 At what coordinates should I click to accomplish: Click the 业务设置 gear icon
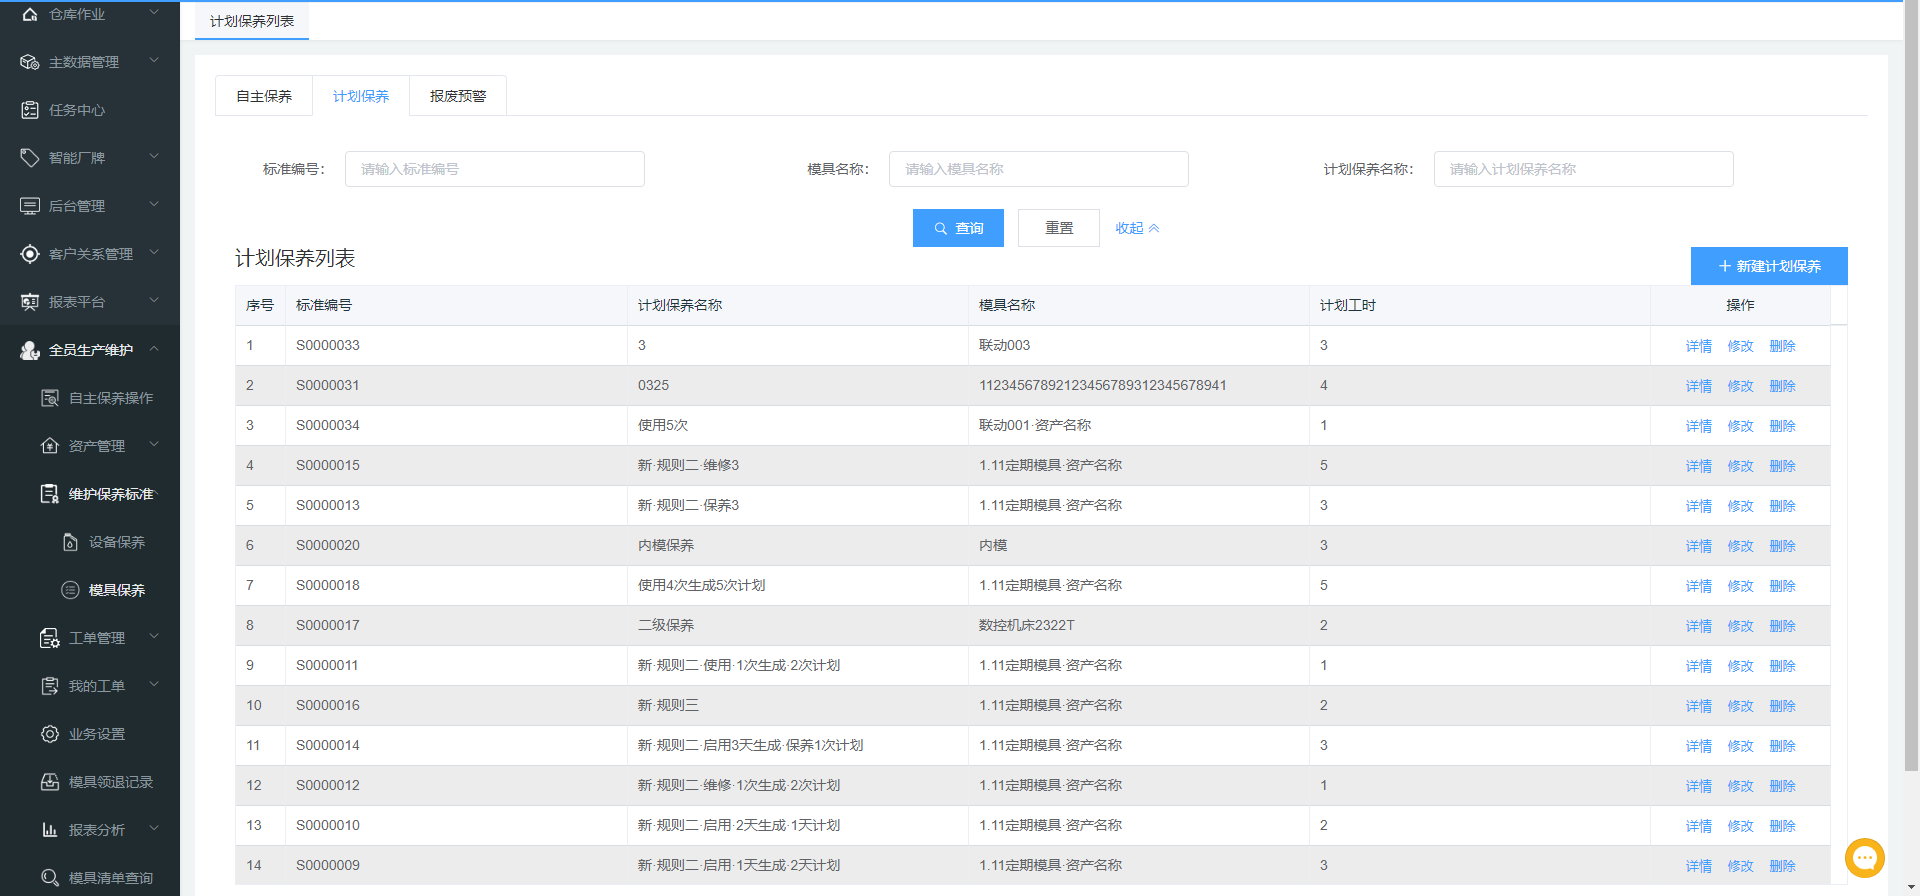[50, 734]
